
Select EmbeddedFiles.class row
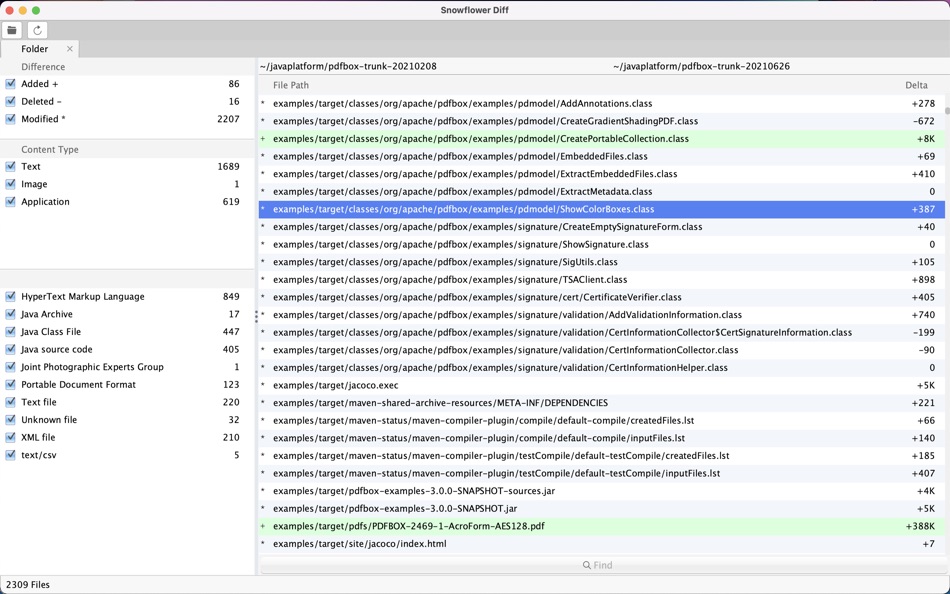602,156
